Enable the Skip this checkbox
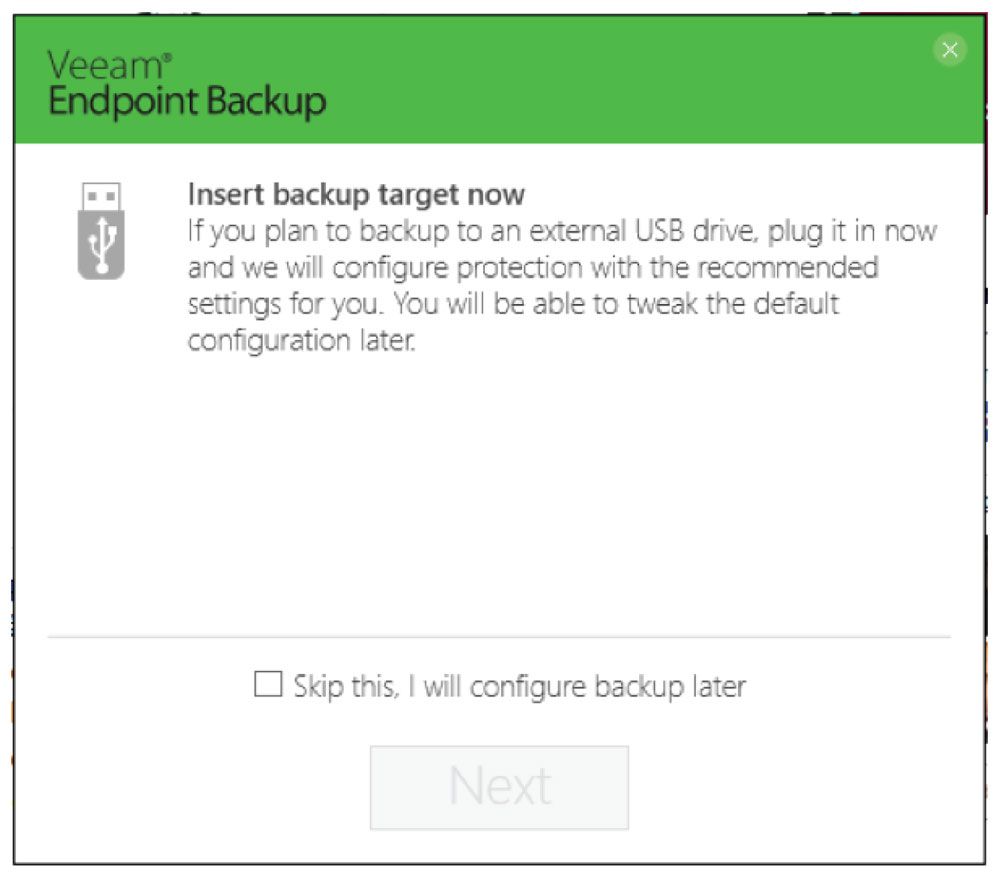This screenshot has width=1000, height=876. coord(268,685)
